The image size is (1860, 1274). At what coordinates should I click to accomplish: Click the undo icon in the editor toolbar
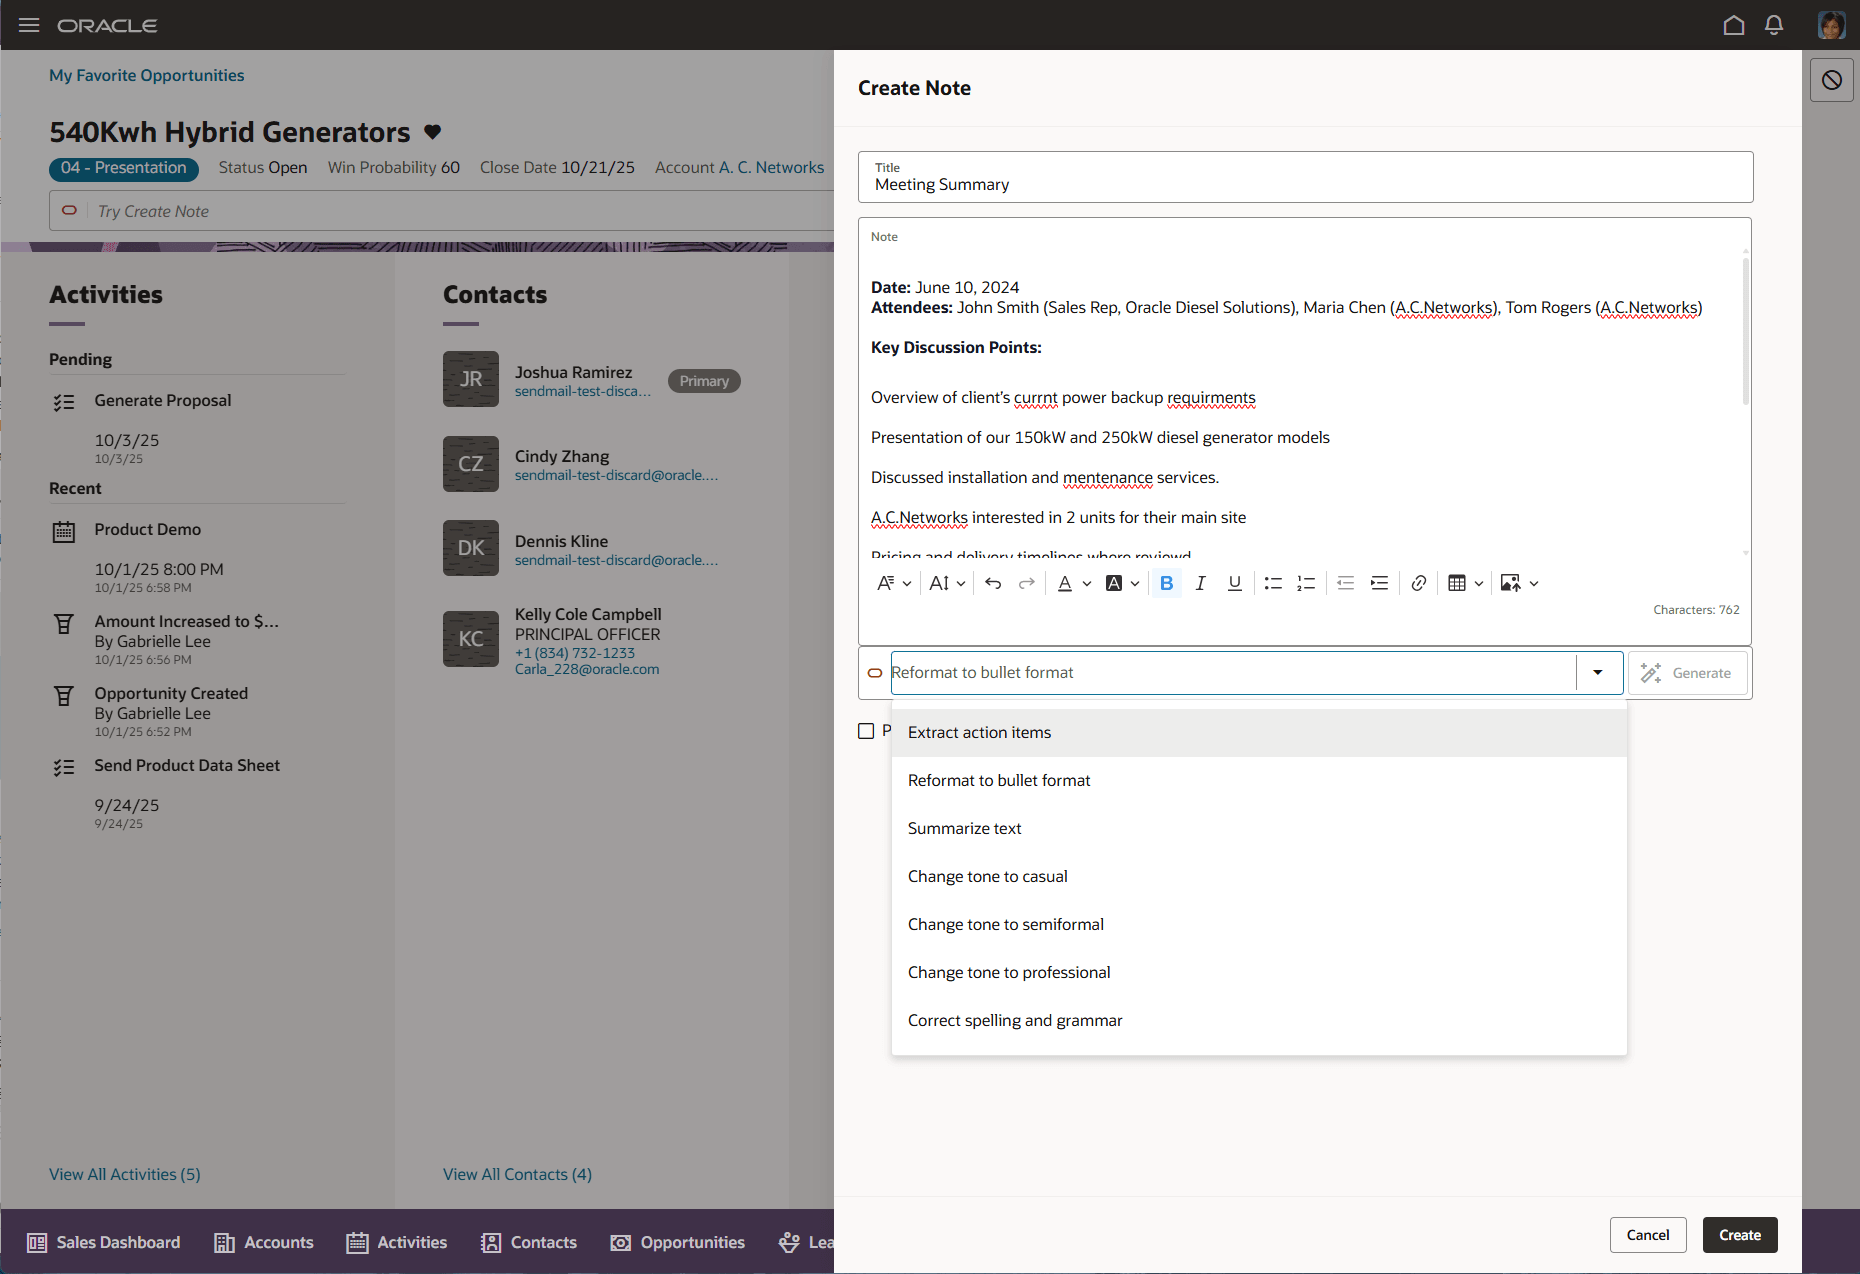point(994,583)
